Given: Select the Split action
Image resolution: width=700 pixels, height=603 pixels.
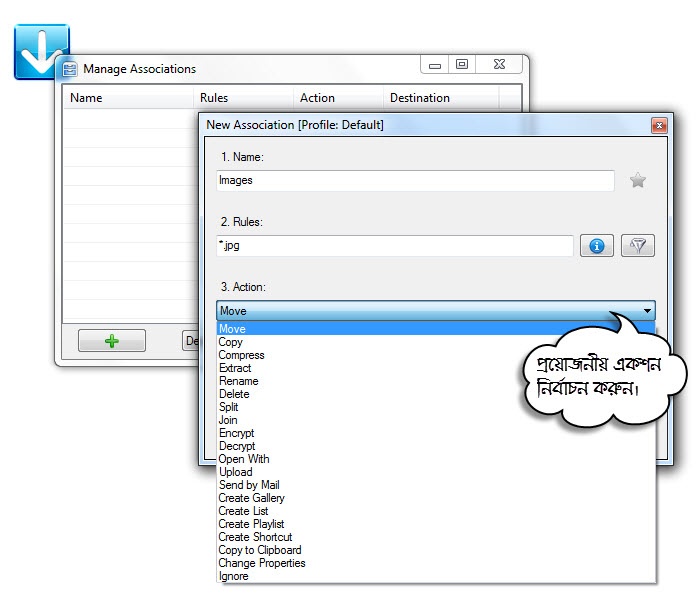Looking at the screenshot, I should pos(436,407).
